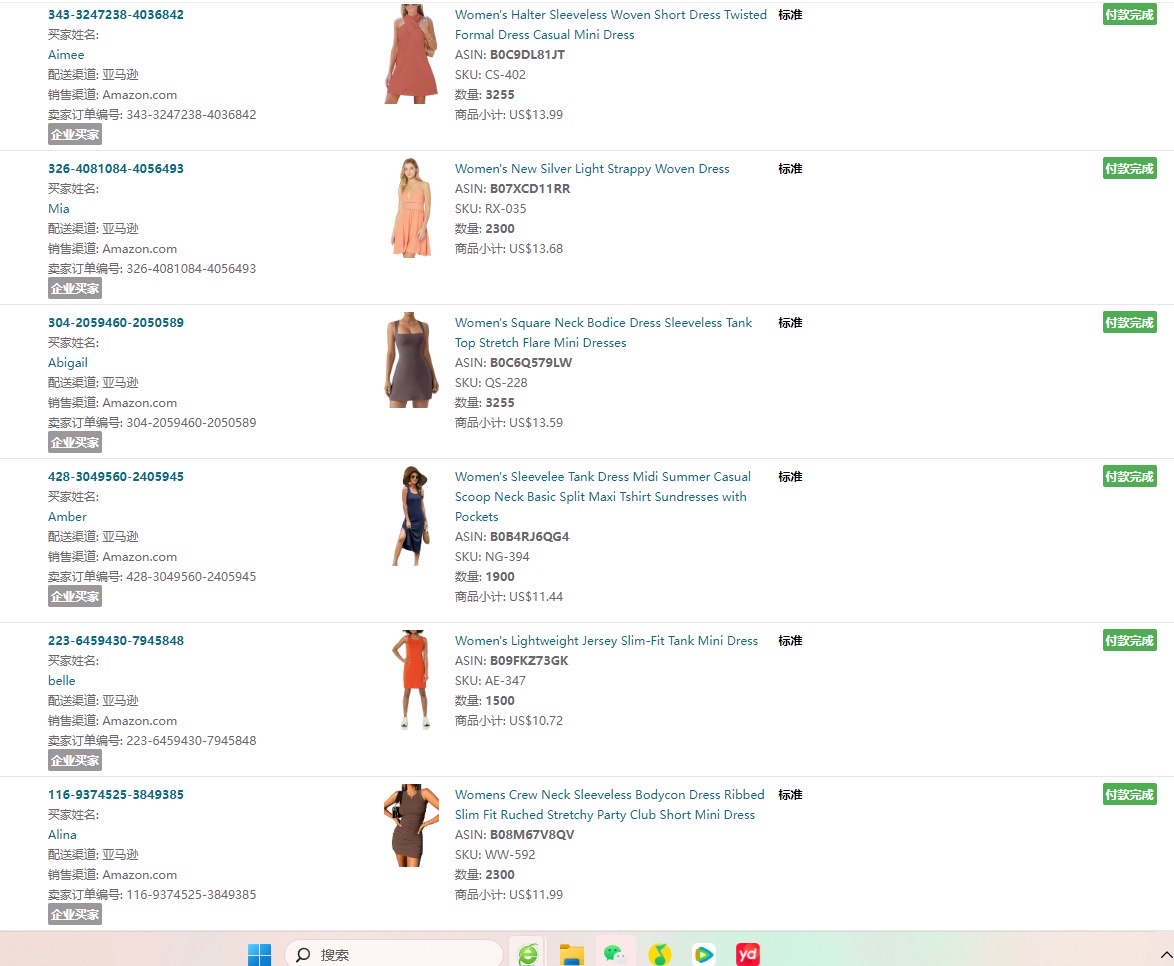Open Women's Halter Sleeveless Woven Short Dress listing

pos(610,25)
